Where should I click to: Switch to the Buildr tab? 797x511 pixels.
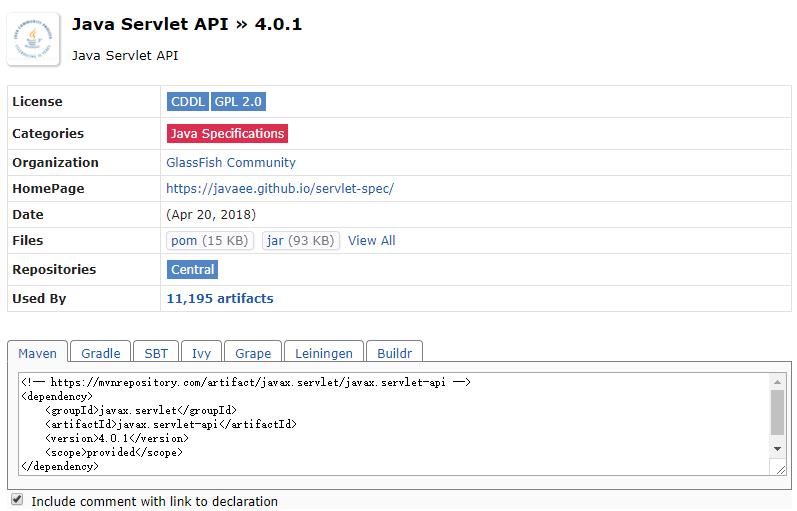pos(394,353)
